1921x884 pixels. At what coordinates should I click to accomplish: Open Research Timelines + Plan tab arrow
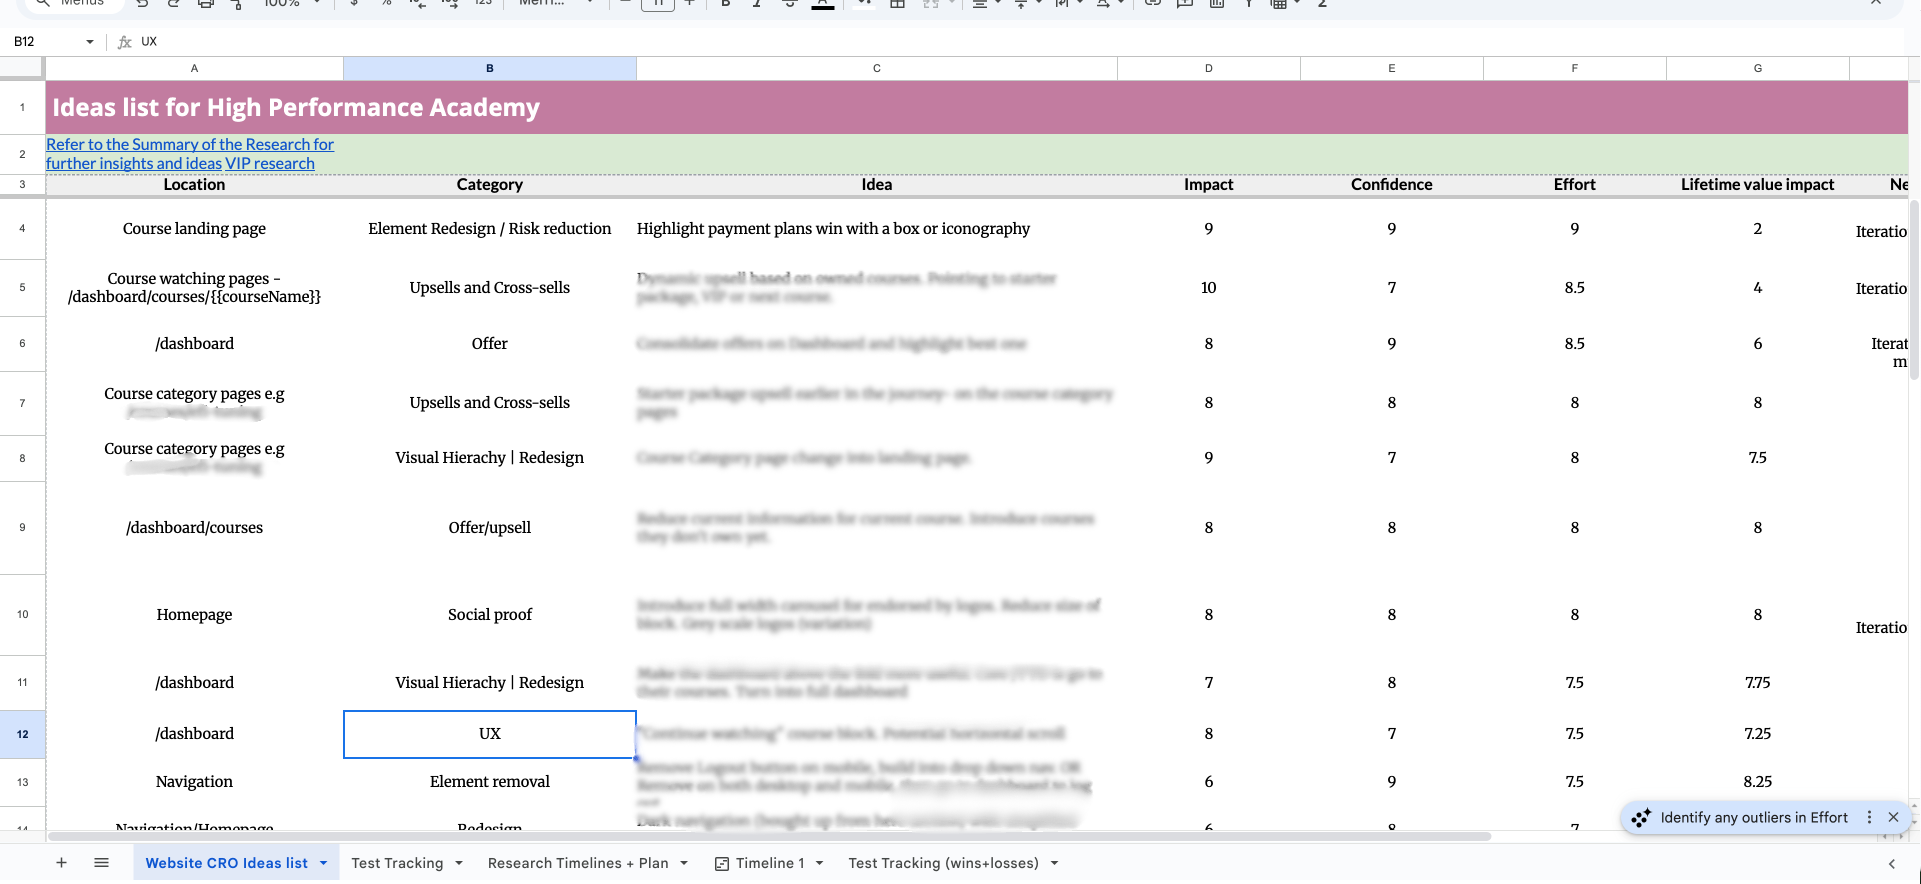point(684,863)
